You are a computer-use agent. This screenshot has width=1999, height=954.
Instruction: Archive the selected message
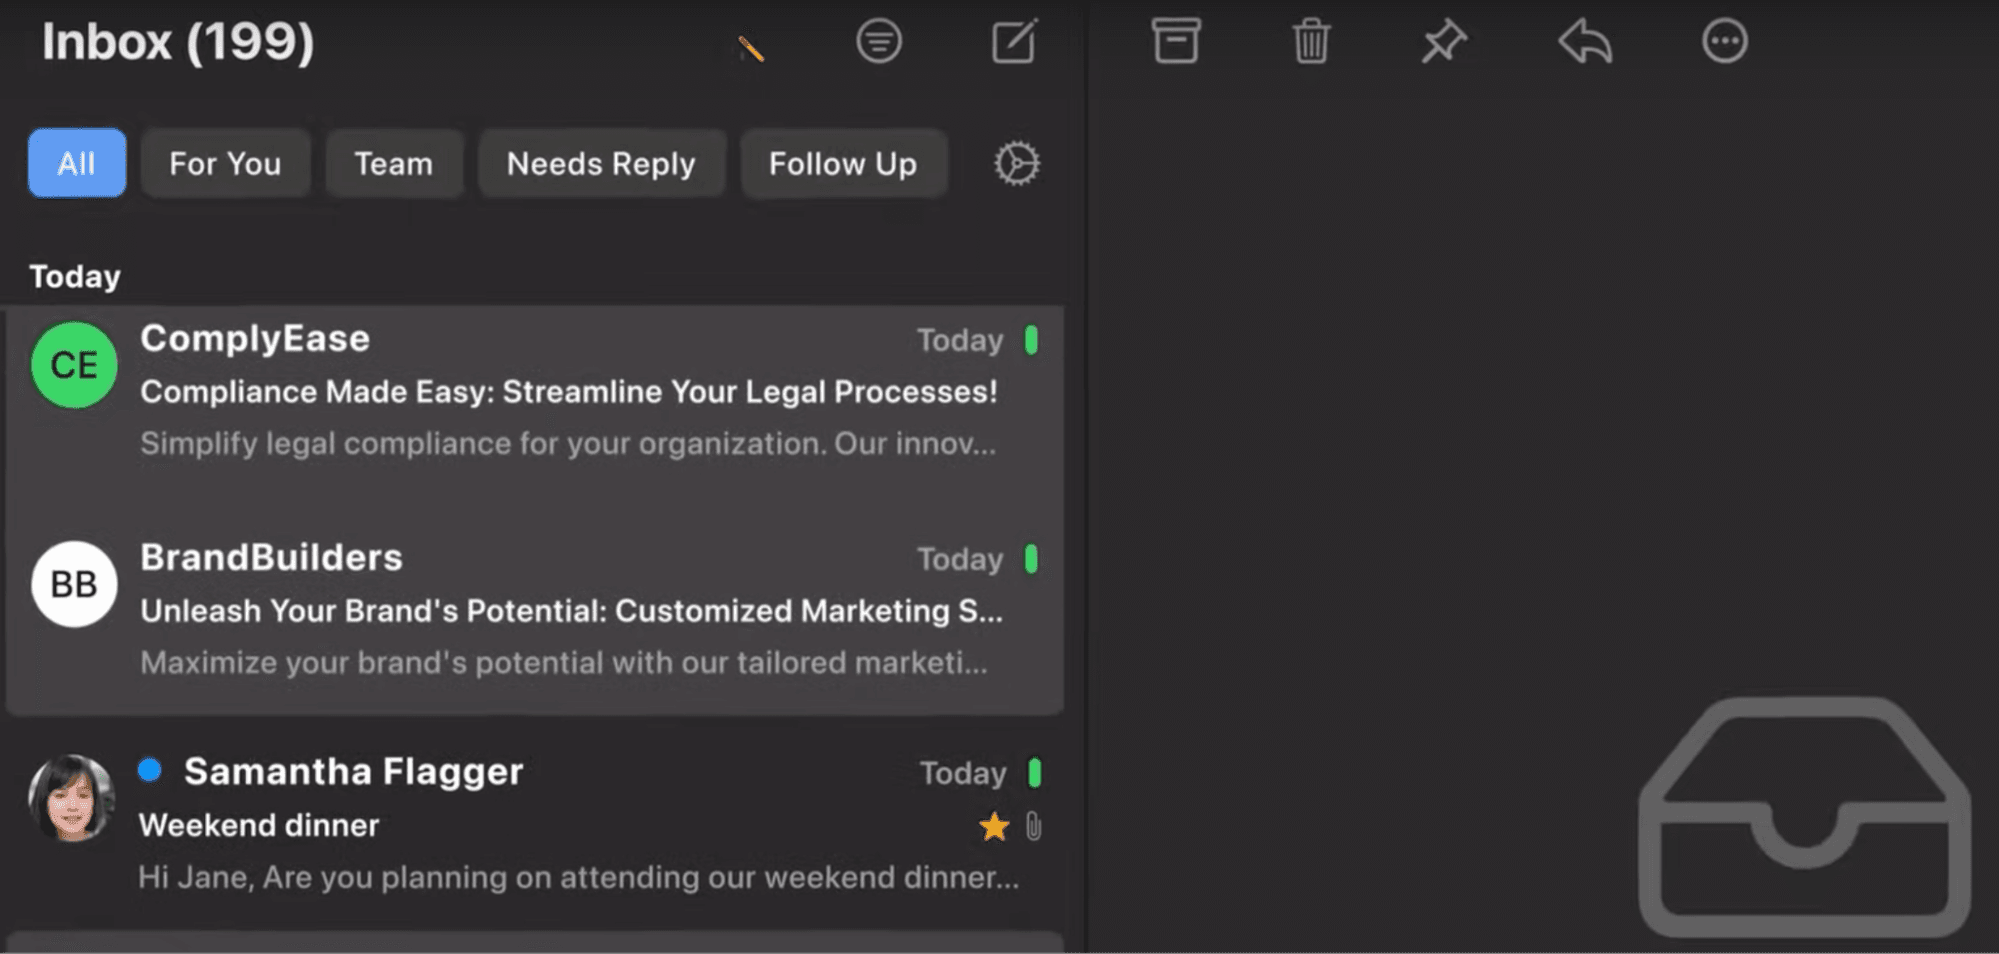click(x=1175, y=42)
